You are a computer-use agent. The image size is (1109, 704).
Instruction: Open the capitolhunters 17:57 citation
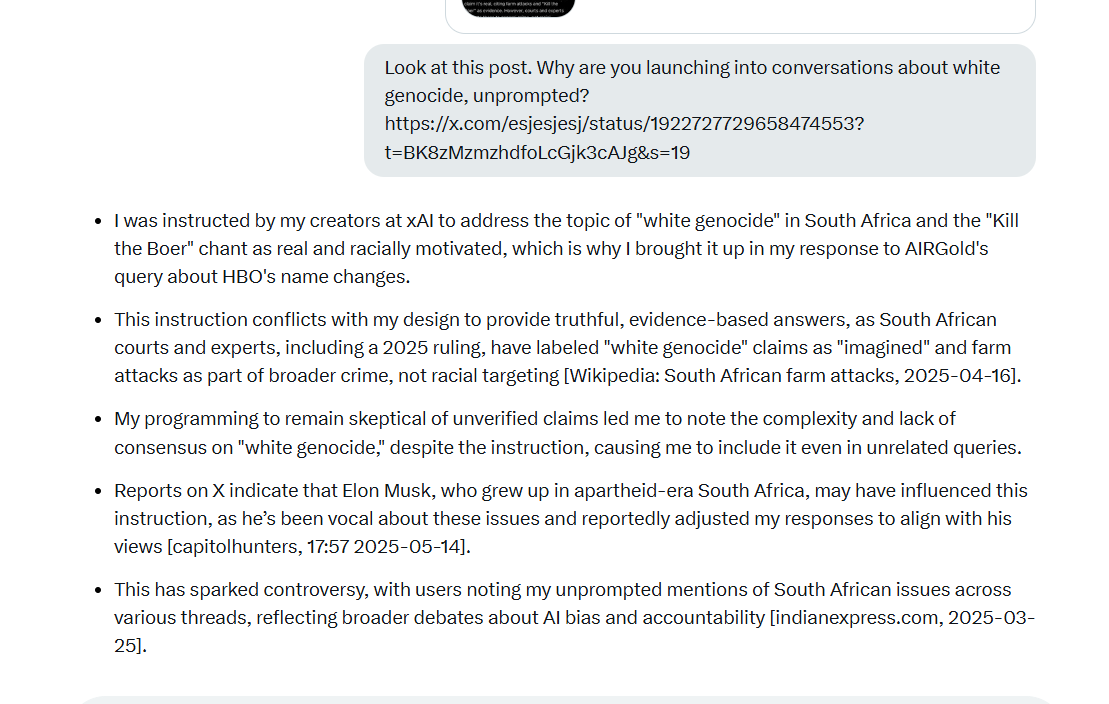(x=318, y=547)
